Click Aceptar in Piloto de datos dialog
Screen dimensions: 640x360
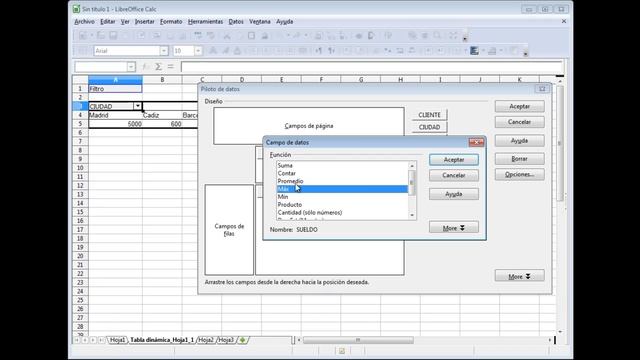click(519, 106)
